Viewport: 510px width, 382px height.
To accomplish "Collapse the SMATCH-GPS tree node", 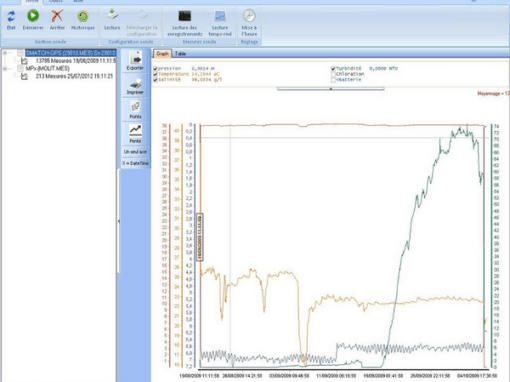I will [5, 53].
